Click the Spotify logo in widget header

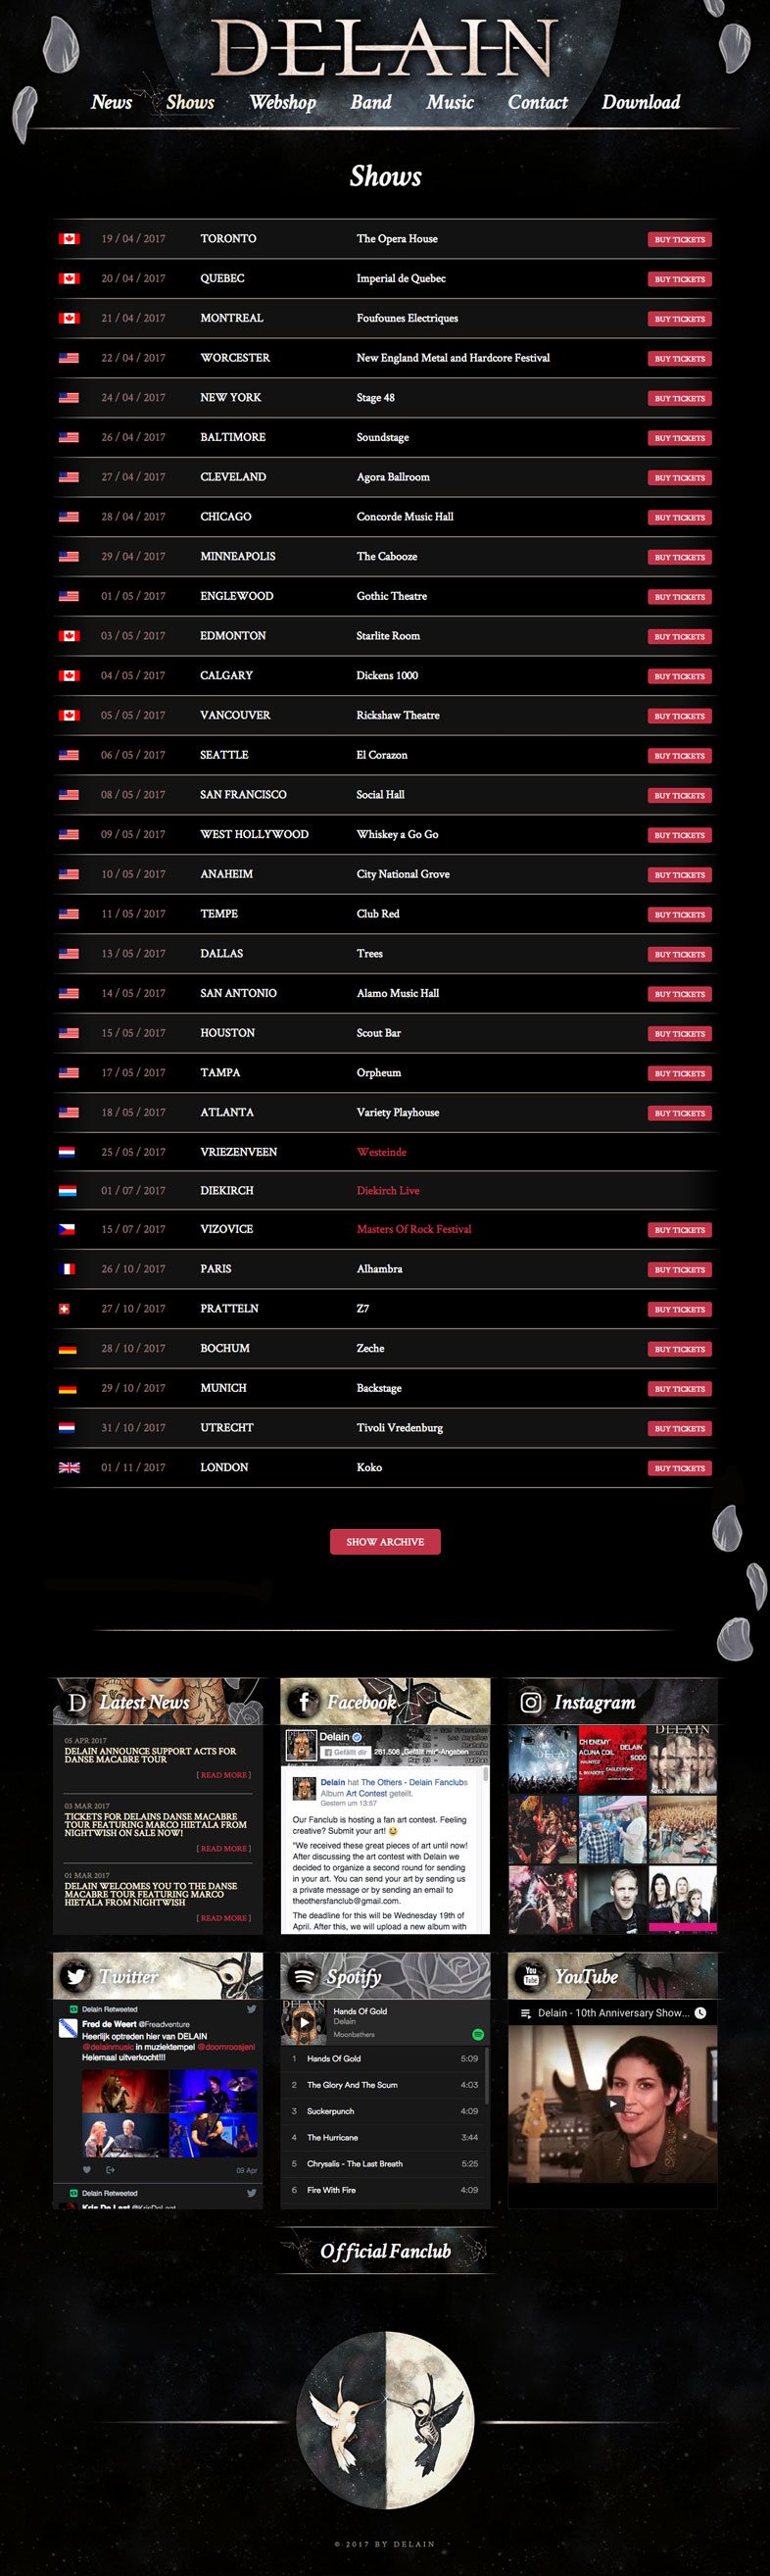tap(303, 1976)
